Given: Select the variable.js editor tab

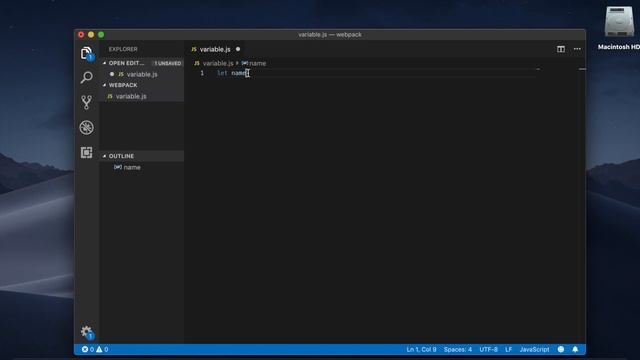Looking at the screenshot, I should pos(214,49).
